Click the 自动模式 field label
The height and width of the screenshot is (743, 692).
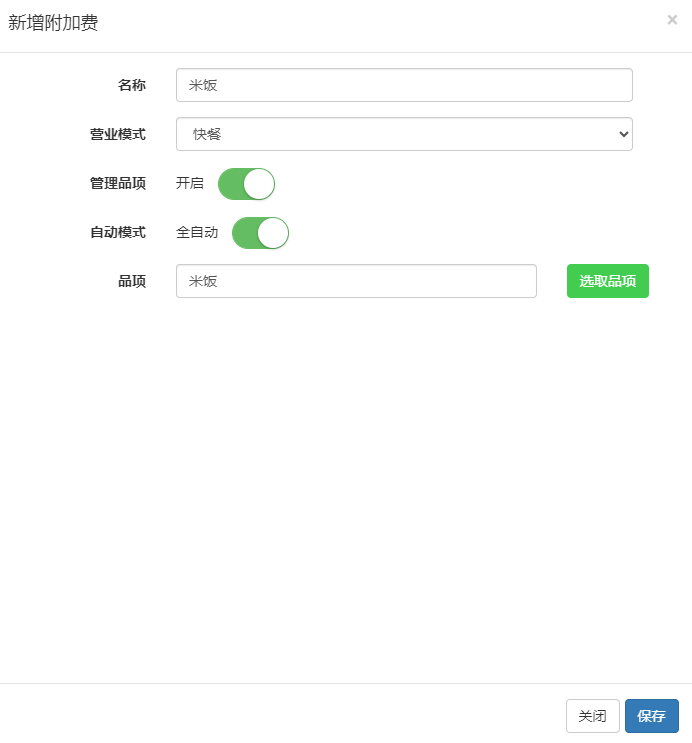pyautogui.click(x=118, y=233)
